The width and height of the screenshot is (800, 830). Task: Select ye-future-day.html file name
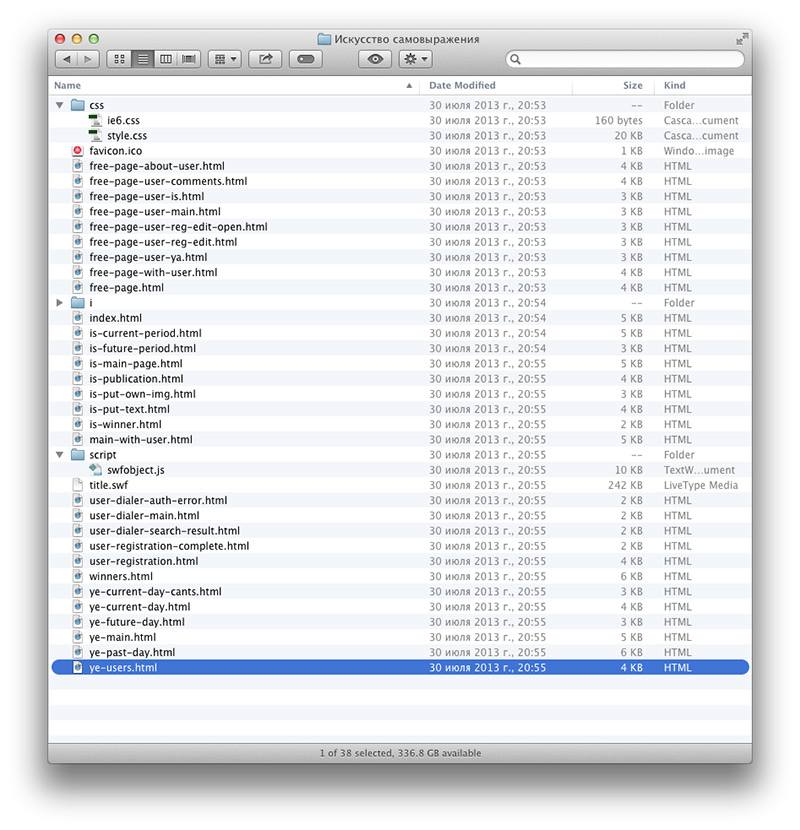(137, 622)
